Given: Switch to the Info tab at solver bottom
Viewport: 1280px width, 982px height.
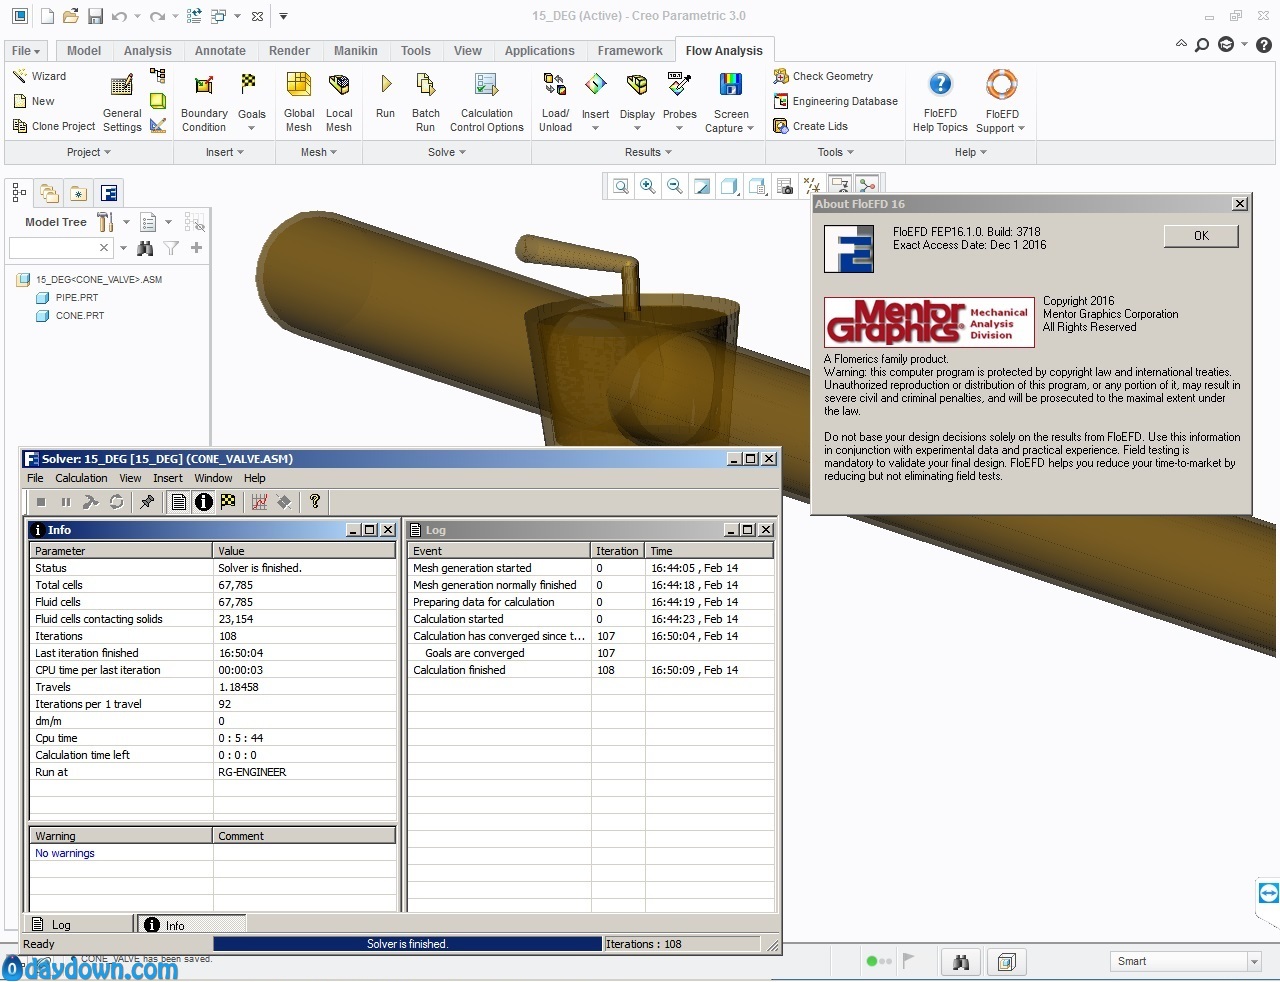Looking at the screenshot, I should pyautogui.click(x=192, y=925).
